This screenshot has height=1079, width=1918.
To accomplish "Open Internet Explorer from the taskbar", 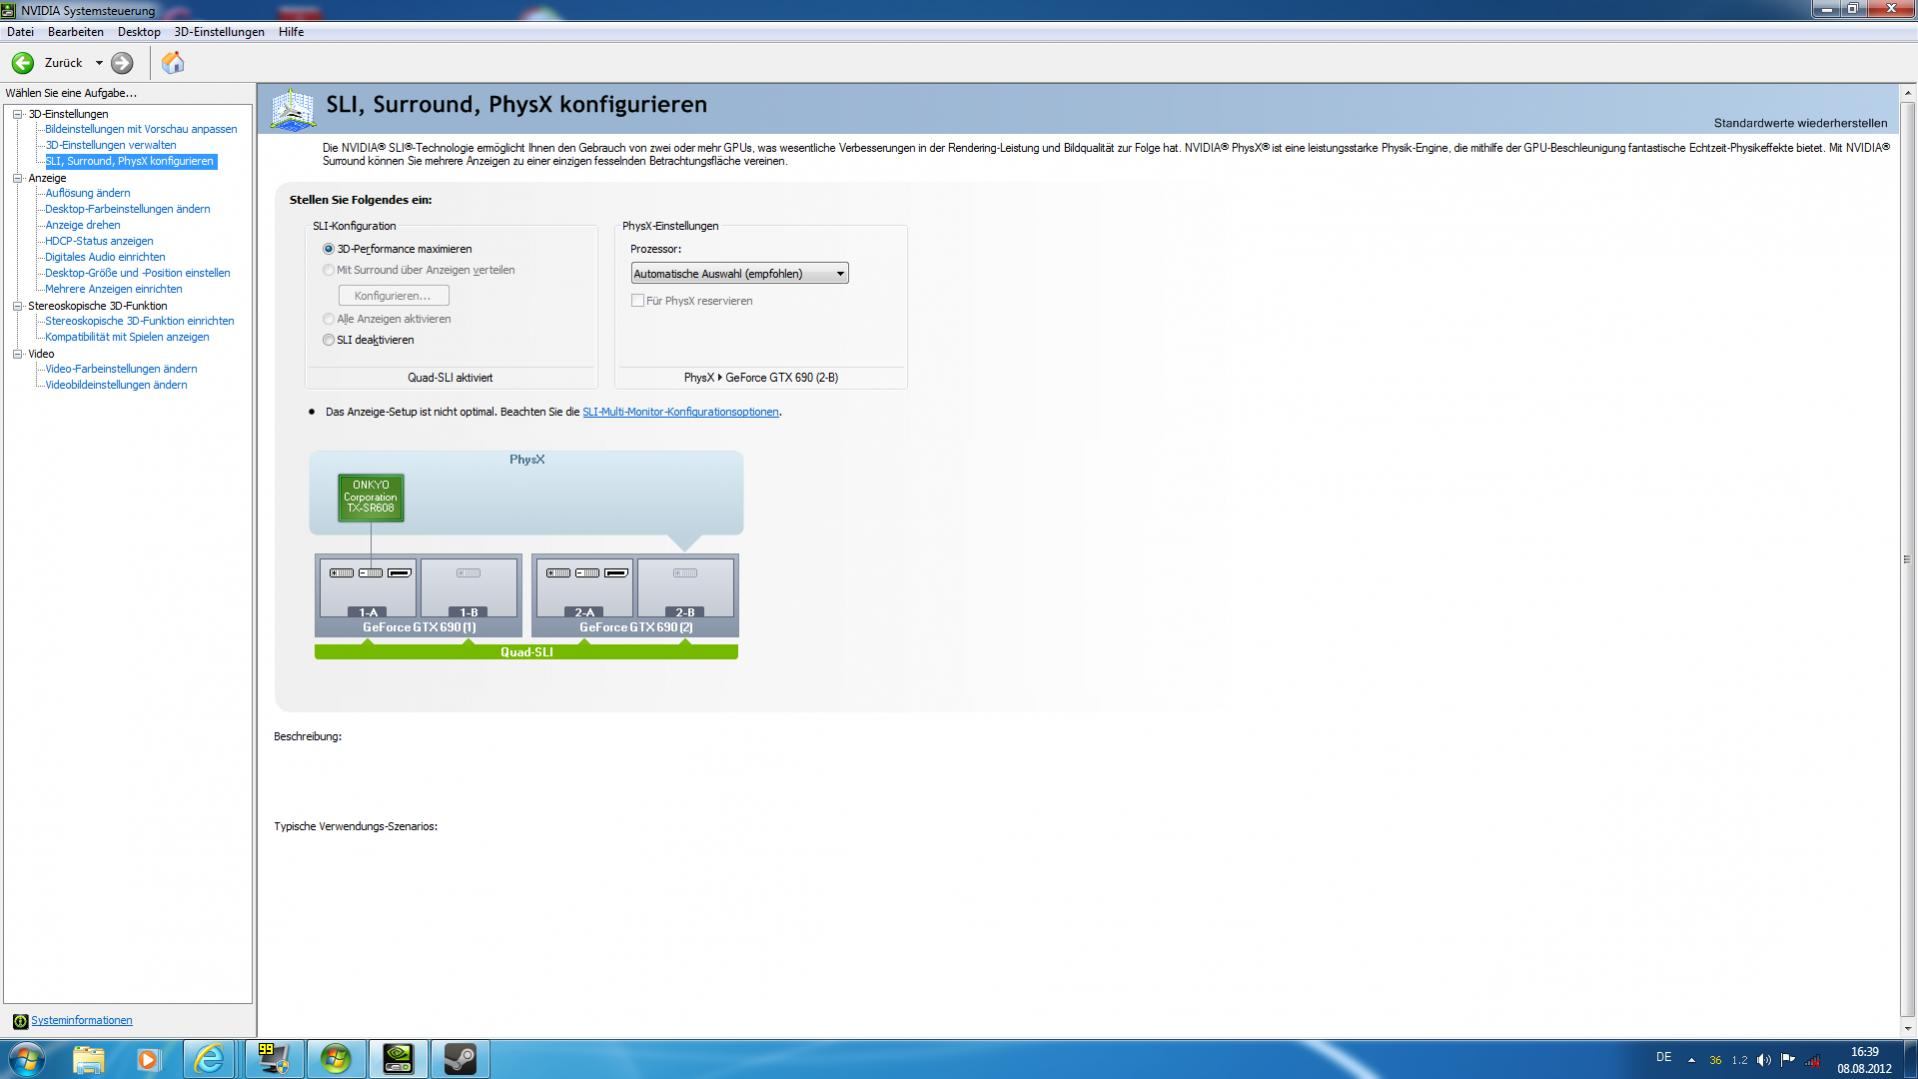I will (210, 1059).
